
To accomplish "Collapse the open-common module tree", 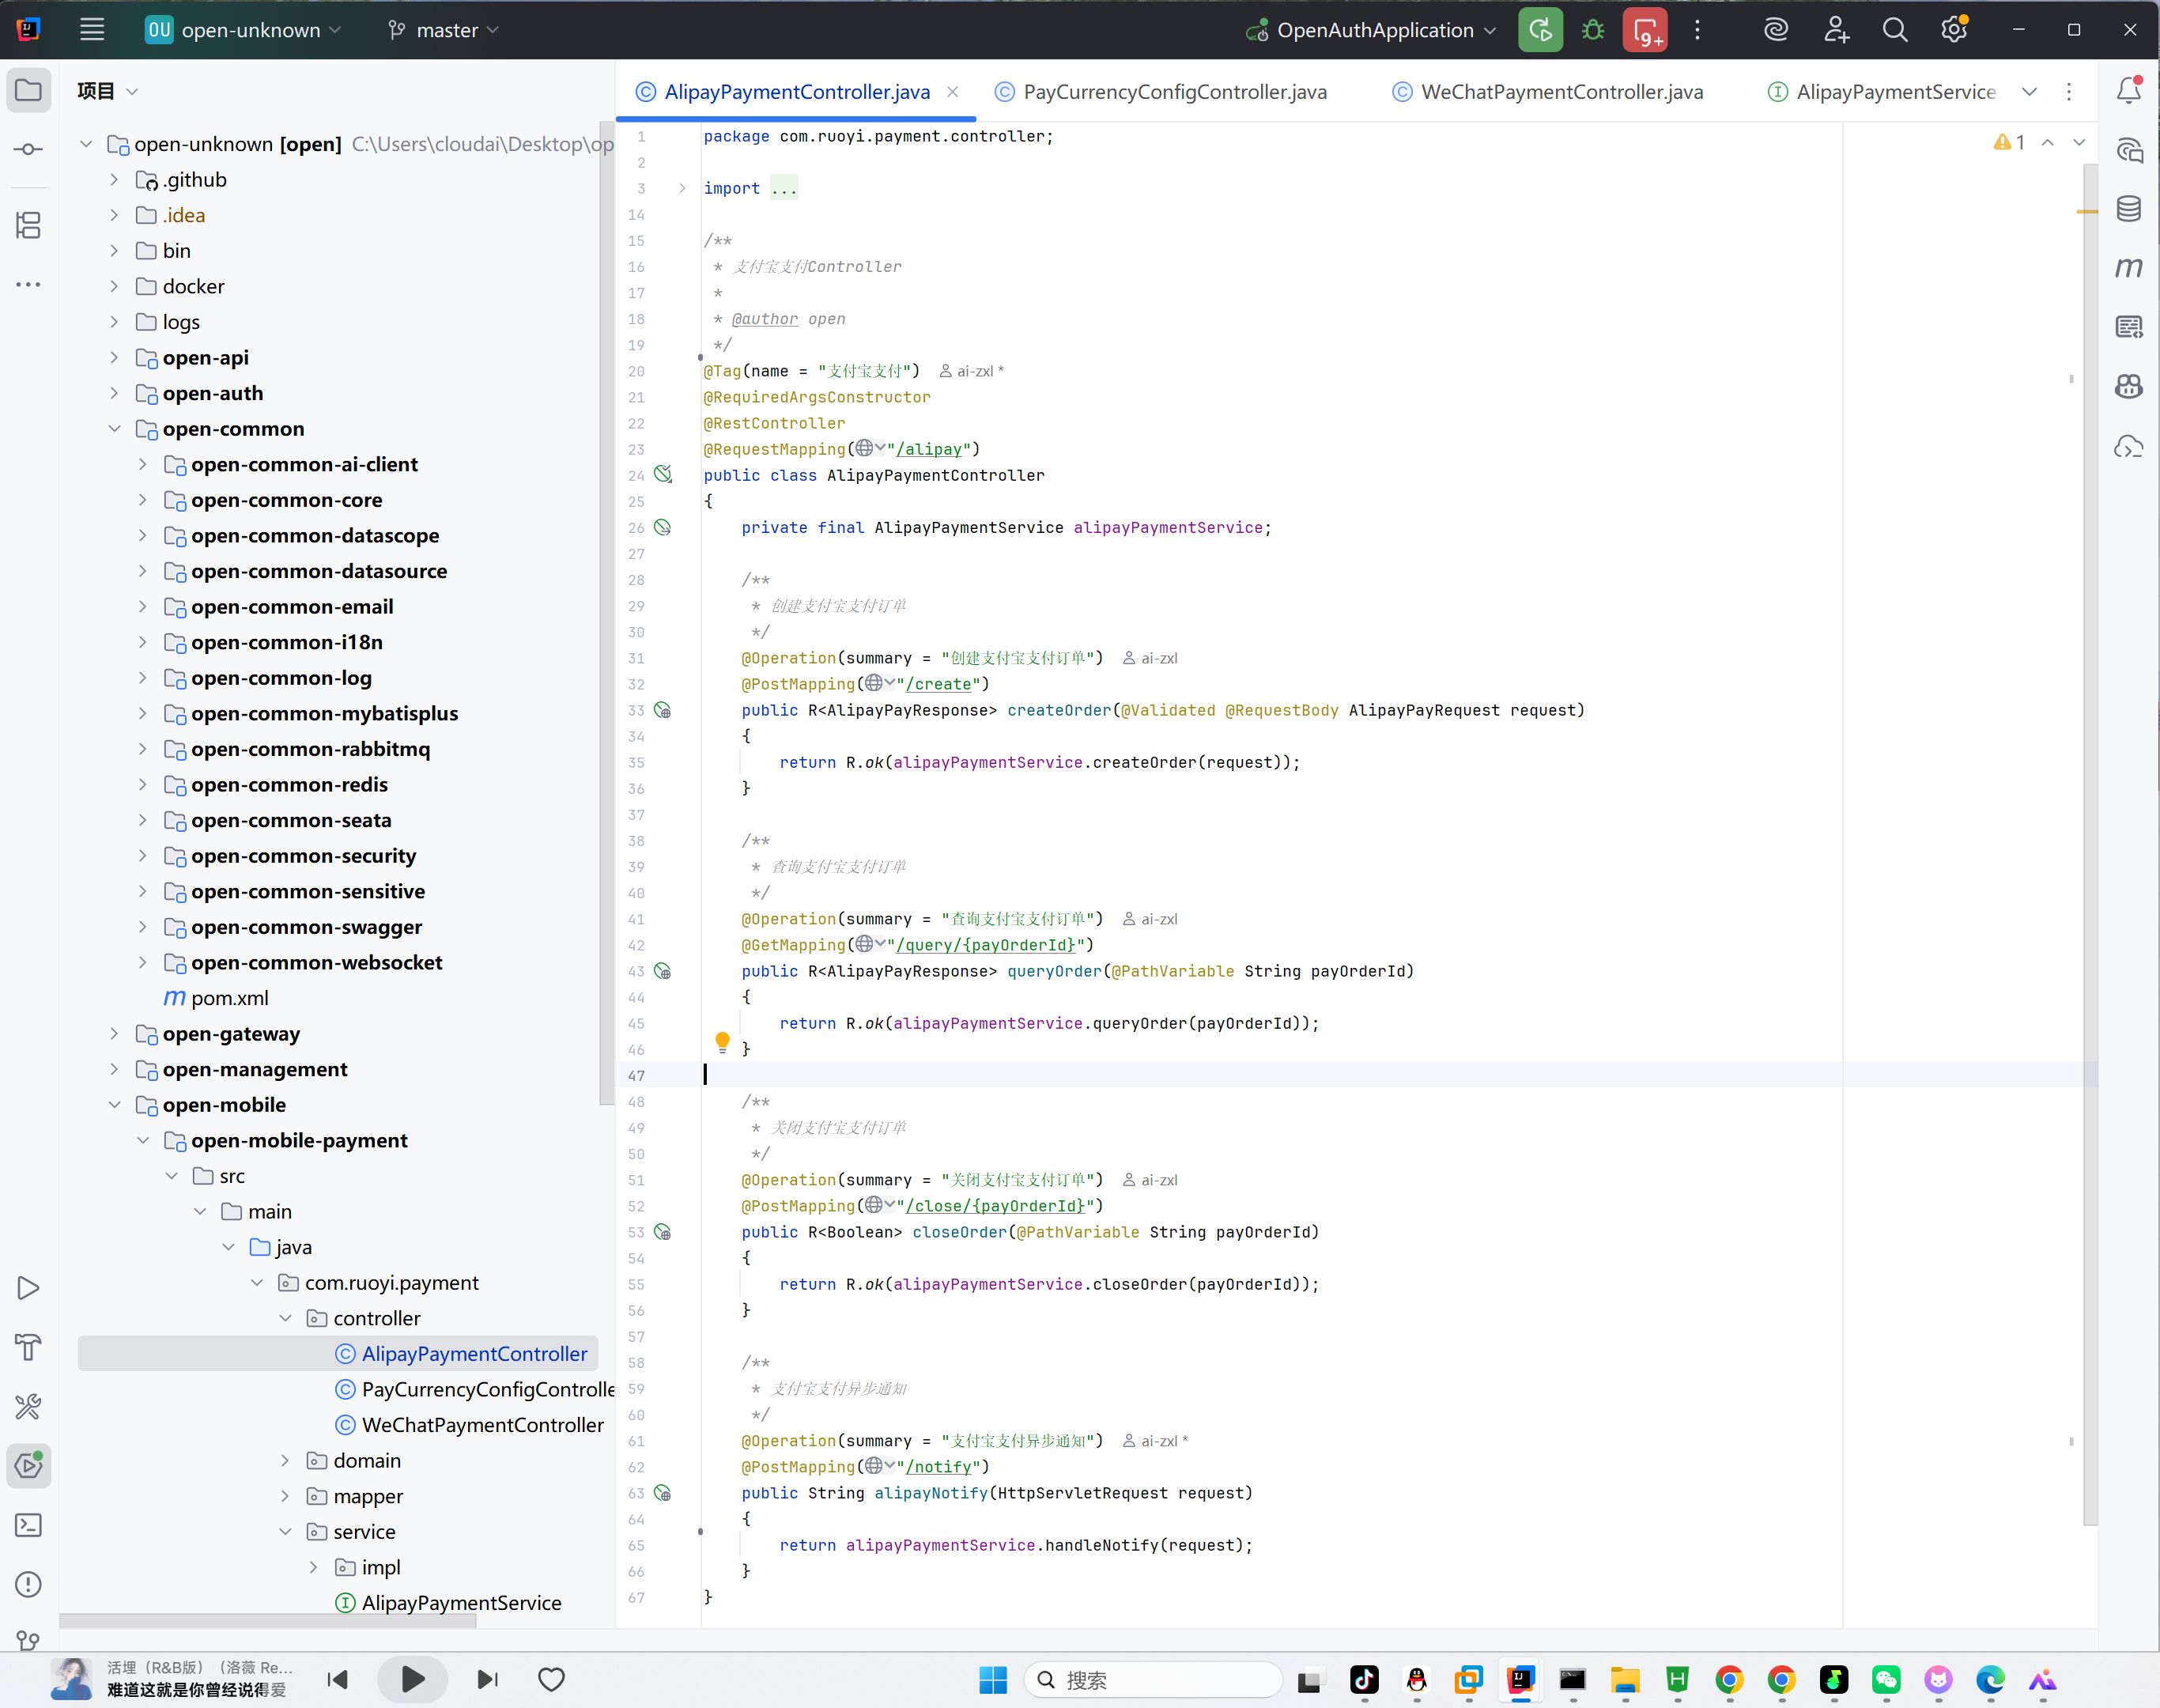I will [114, 429].
